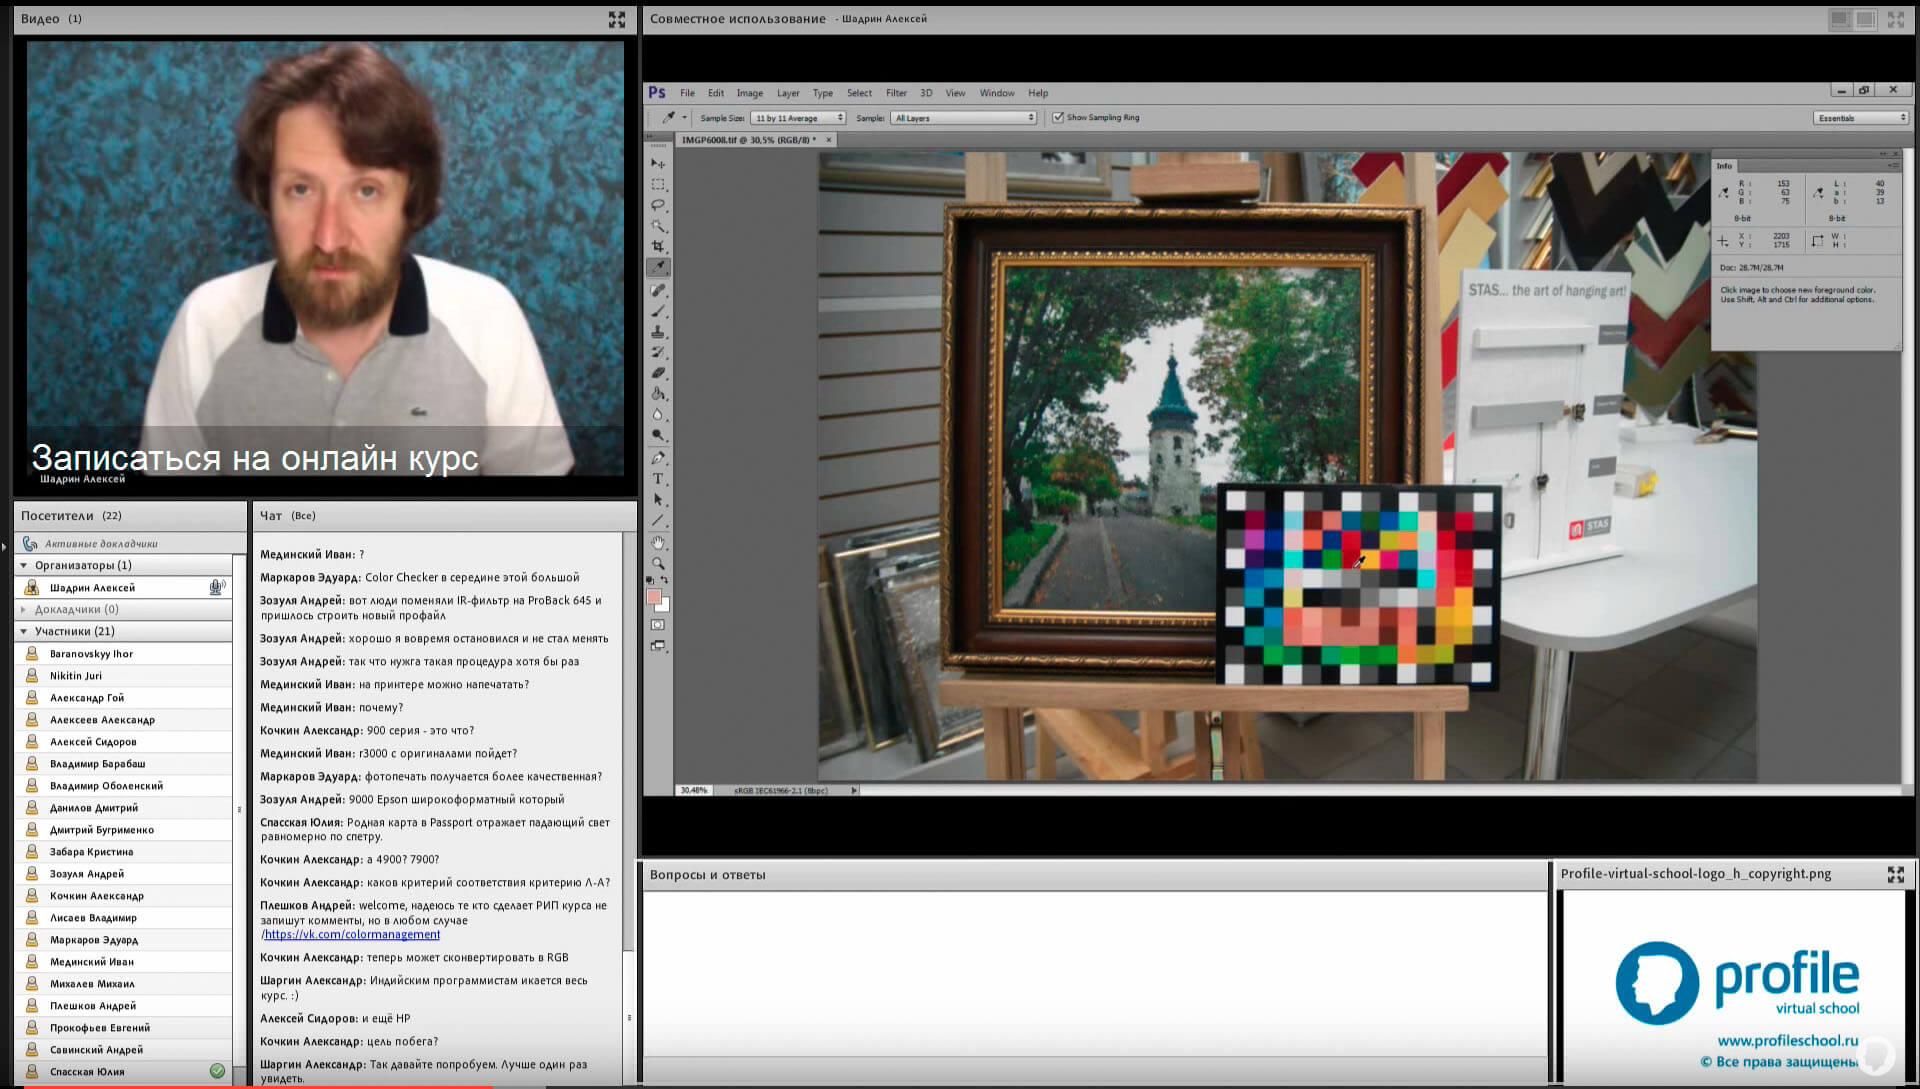Viewport: 1920px width, 1089px height.
Task: Select the Crop tool in Photoshop
Action: coord(658,246)
